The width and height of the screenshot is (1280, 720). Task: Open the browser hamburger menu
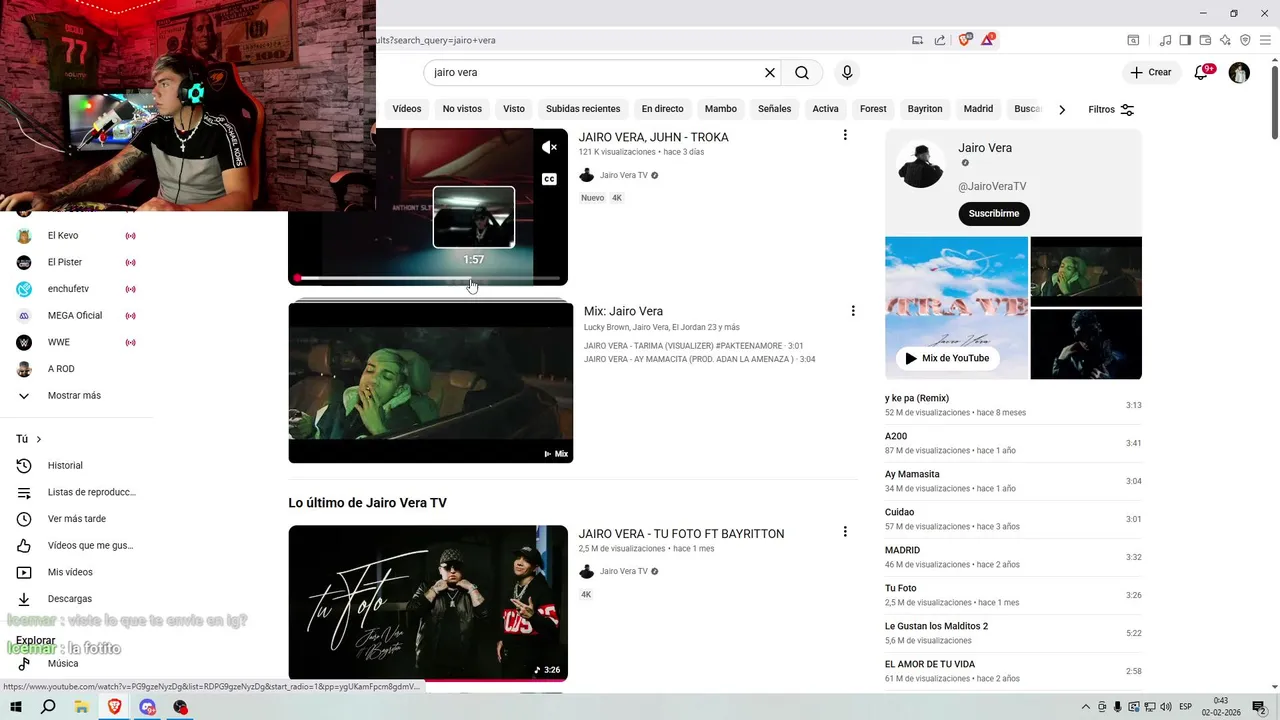(1266, 40)
